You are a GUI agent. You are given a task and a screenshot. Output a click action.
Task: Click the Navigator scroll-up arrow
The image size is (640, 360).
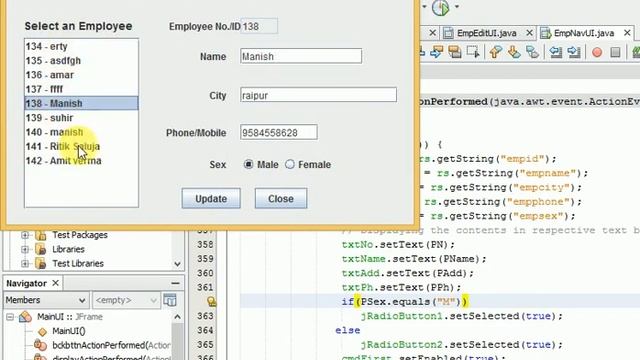click(x=178, y=317)
